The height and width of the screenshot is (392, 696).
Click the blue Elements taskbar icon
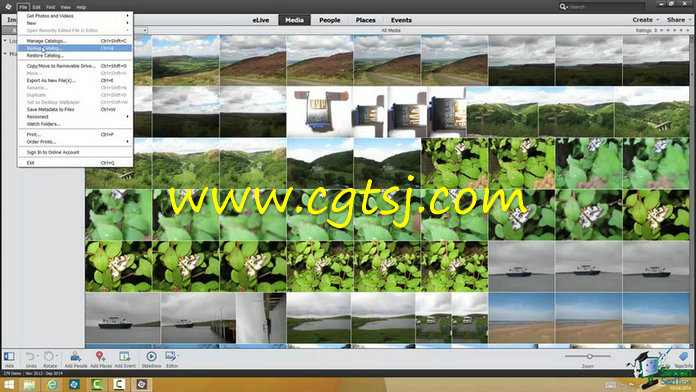click(74, 384)
